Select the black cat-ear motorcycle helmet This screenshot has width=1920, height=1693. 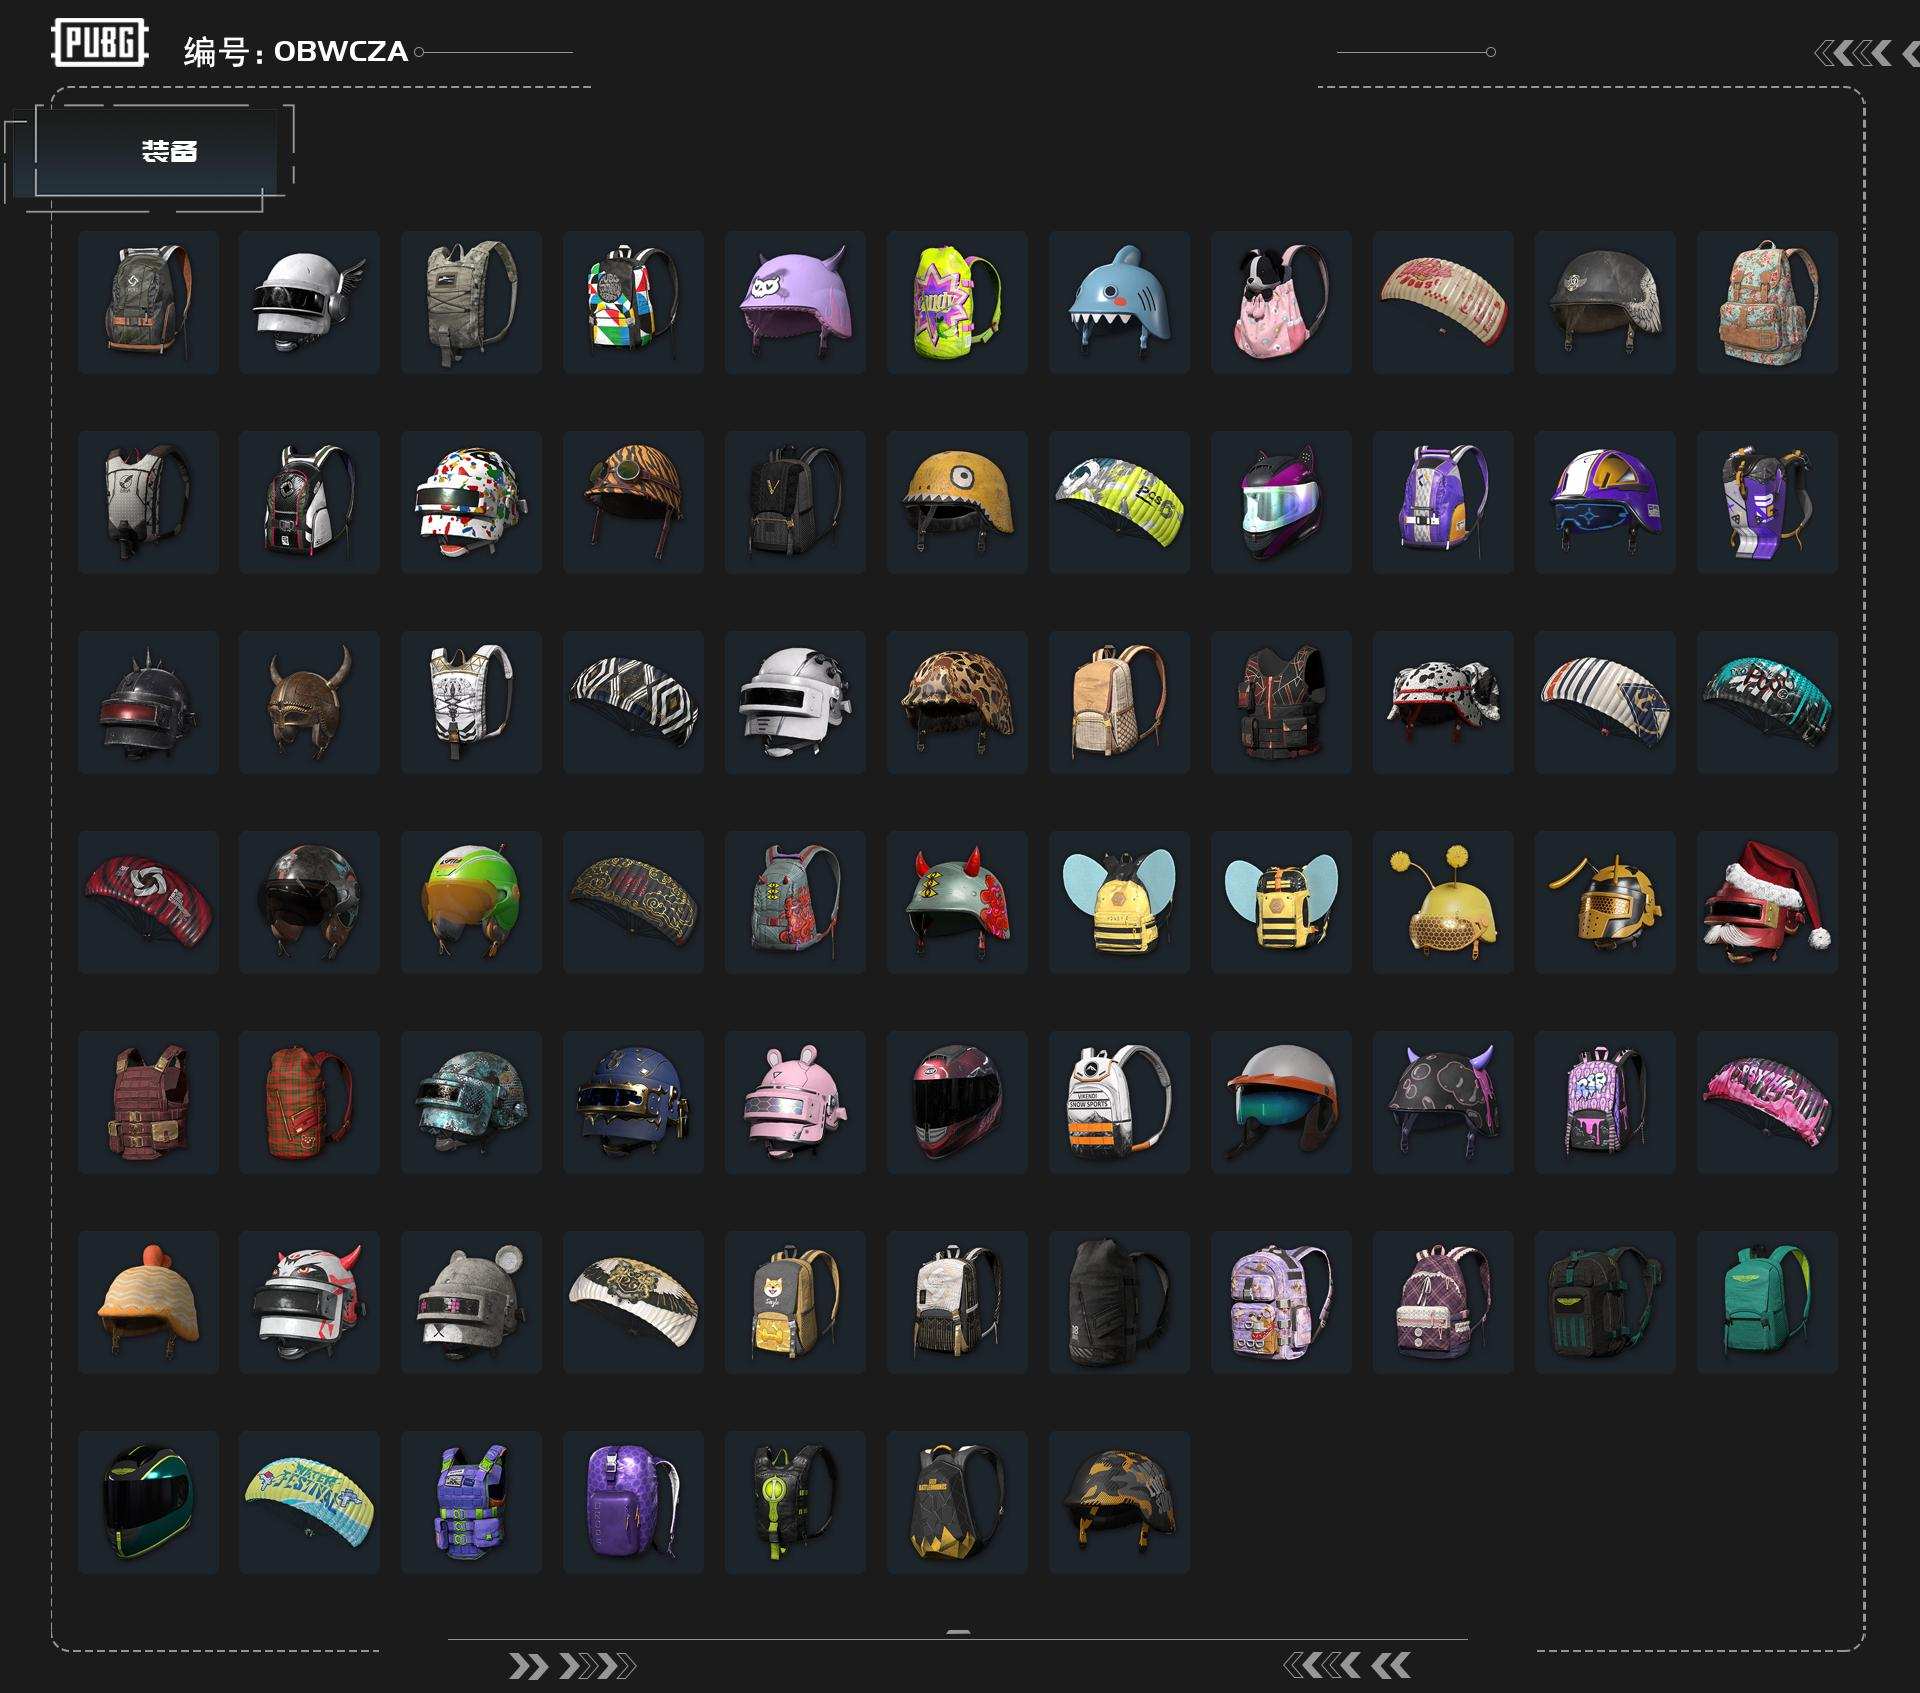[x=1281, y=502]
